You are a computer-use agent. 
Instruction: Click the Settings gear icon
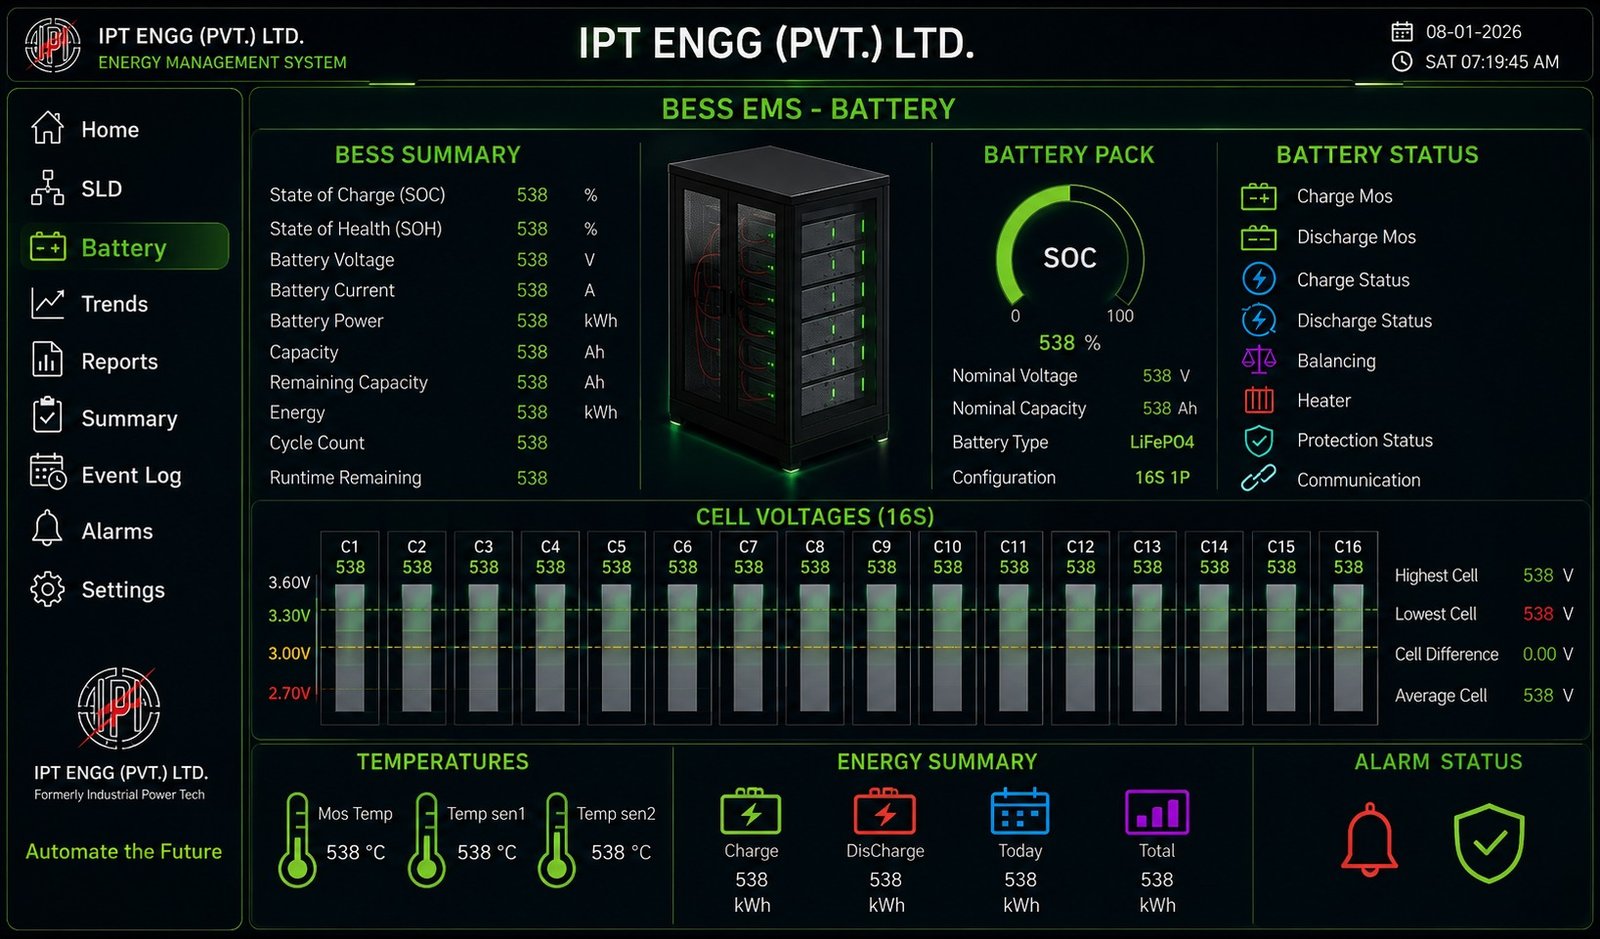pyautogui.click(x=47, y=589)
